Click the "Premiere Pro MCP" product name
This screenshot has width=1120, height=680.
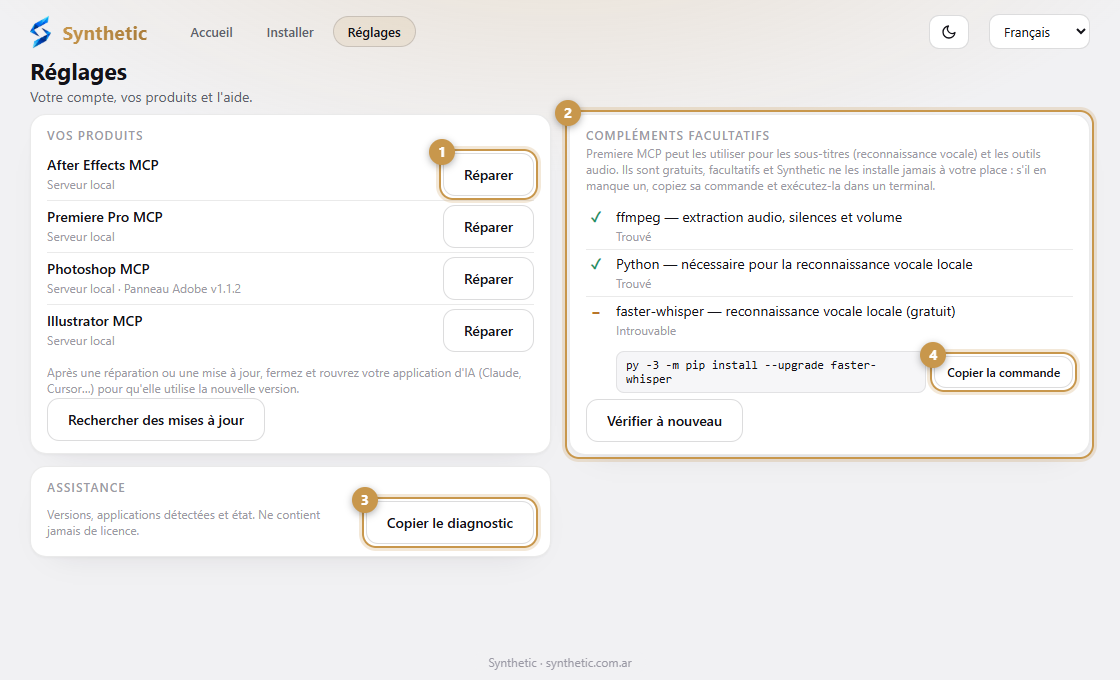tap(105, 217)
